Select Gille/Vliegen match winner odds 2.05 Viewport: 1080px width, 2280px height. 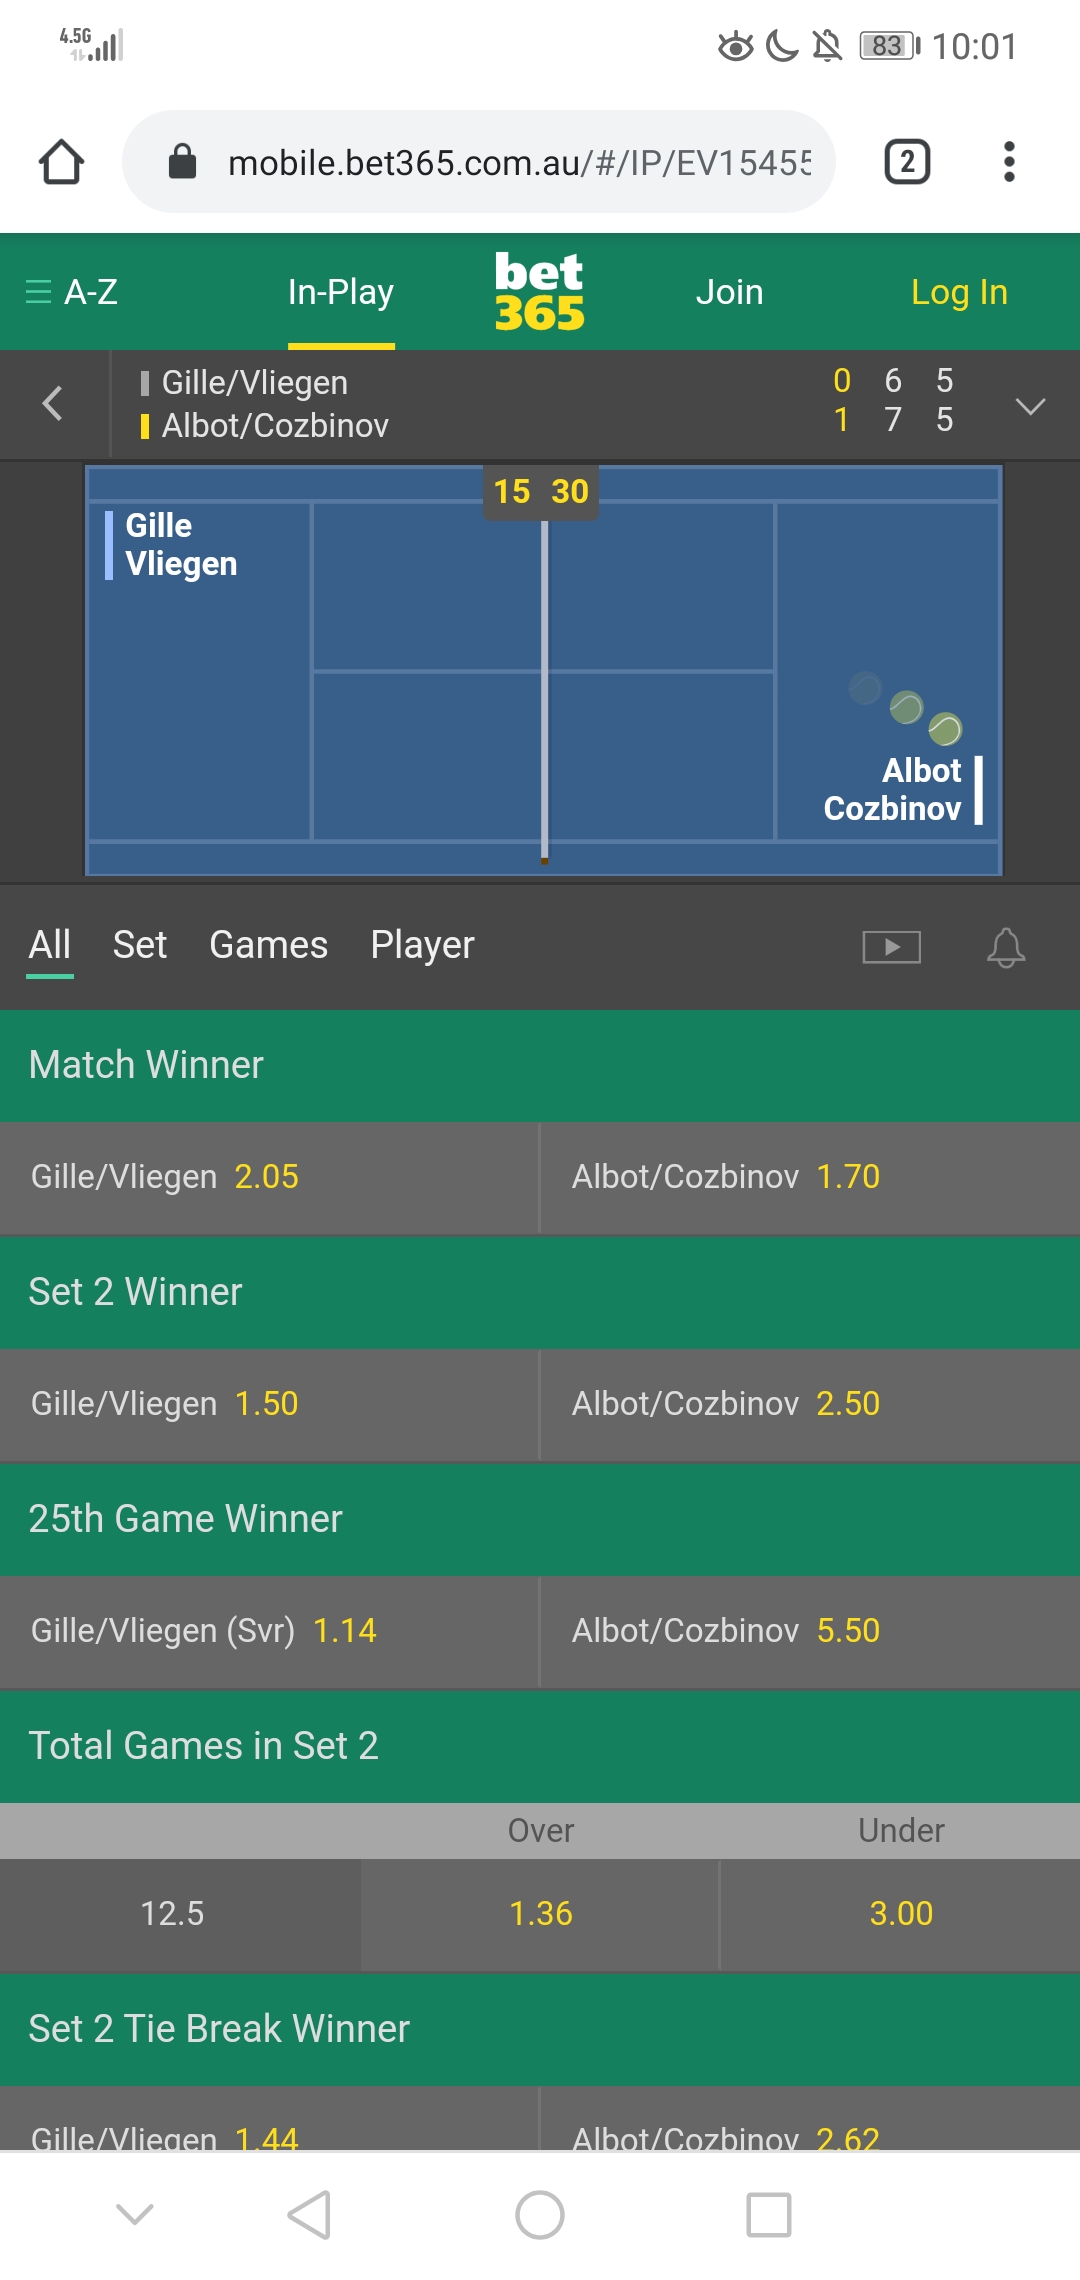click(269, 1177)
